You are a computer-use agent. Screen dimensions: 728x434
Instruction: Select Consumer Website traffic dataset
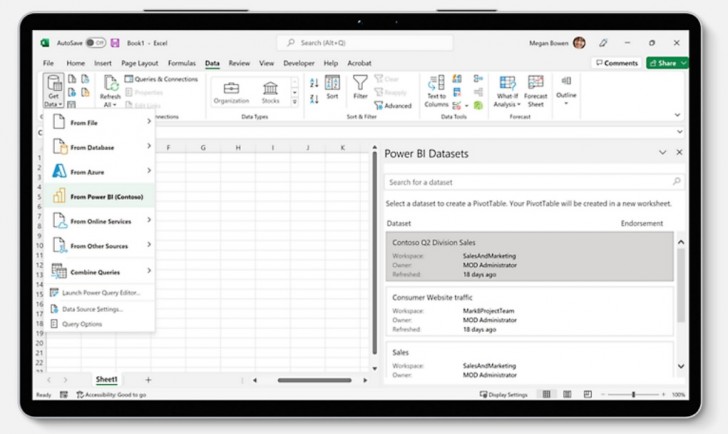click(529, 311)
